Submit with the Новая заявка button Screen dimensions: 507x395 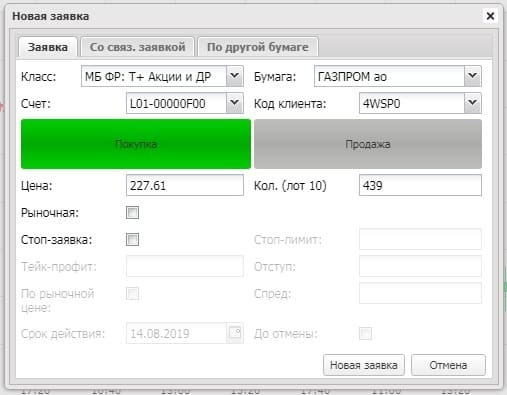tap(364, 365)
